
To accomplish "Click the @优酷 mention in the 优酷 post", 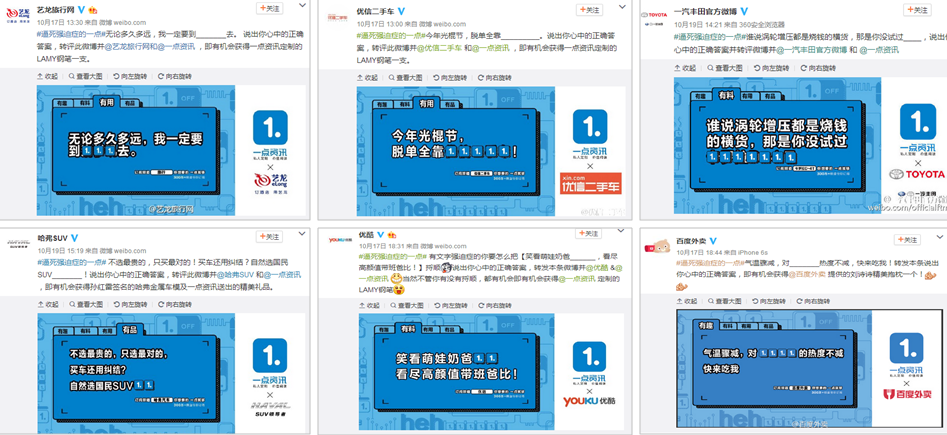I will tap(597, 267).
